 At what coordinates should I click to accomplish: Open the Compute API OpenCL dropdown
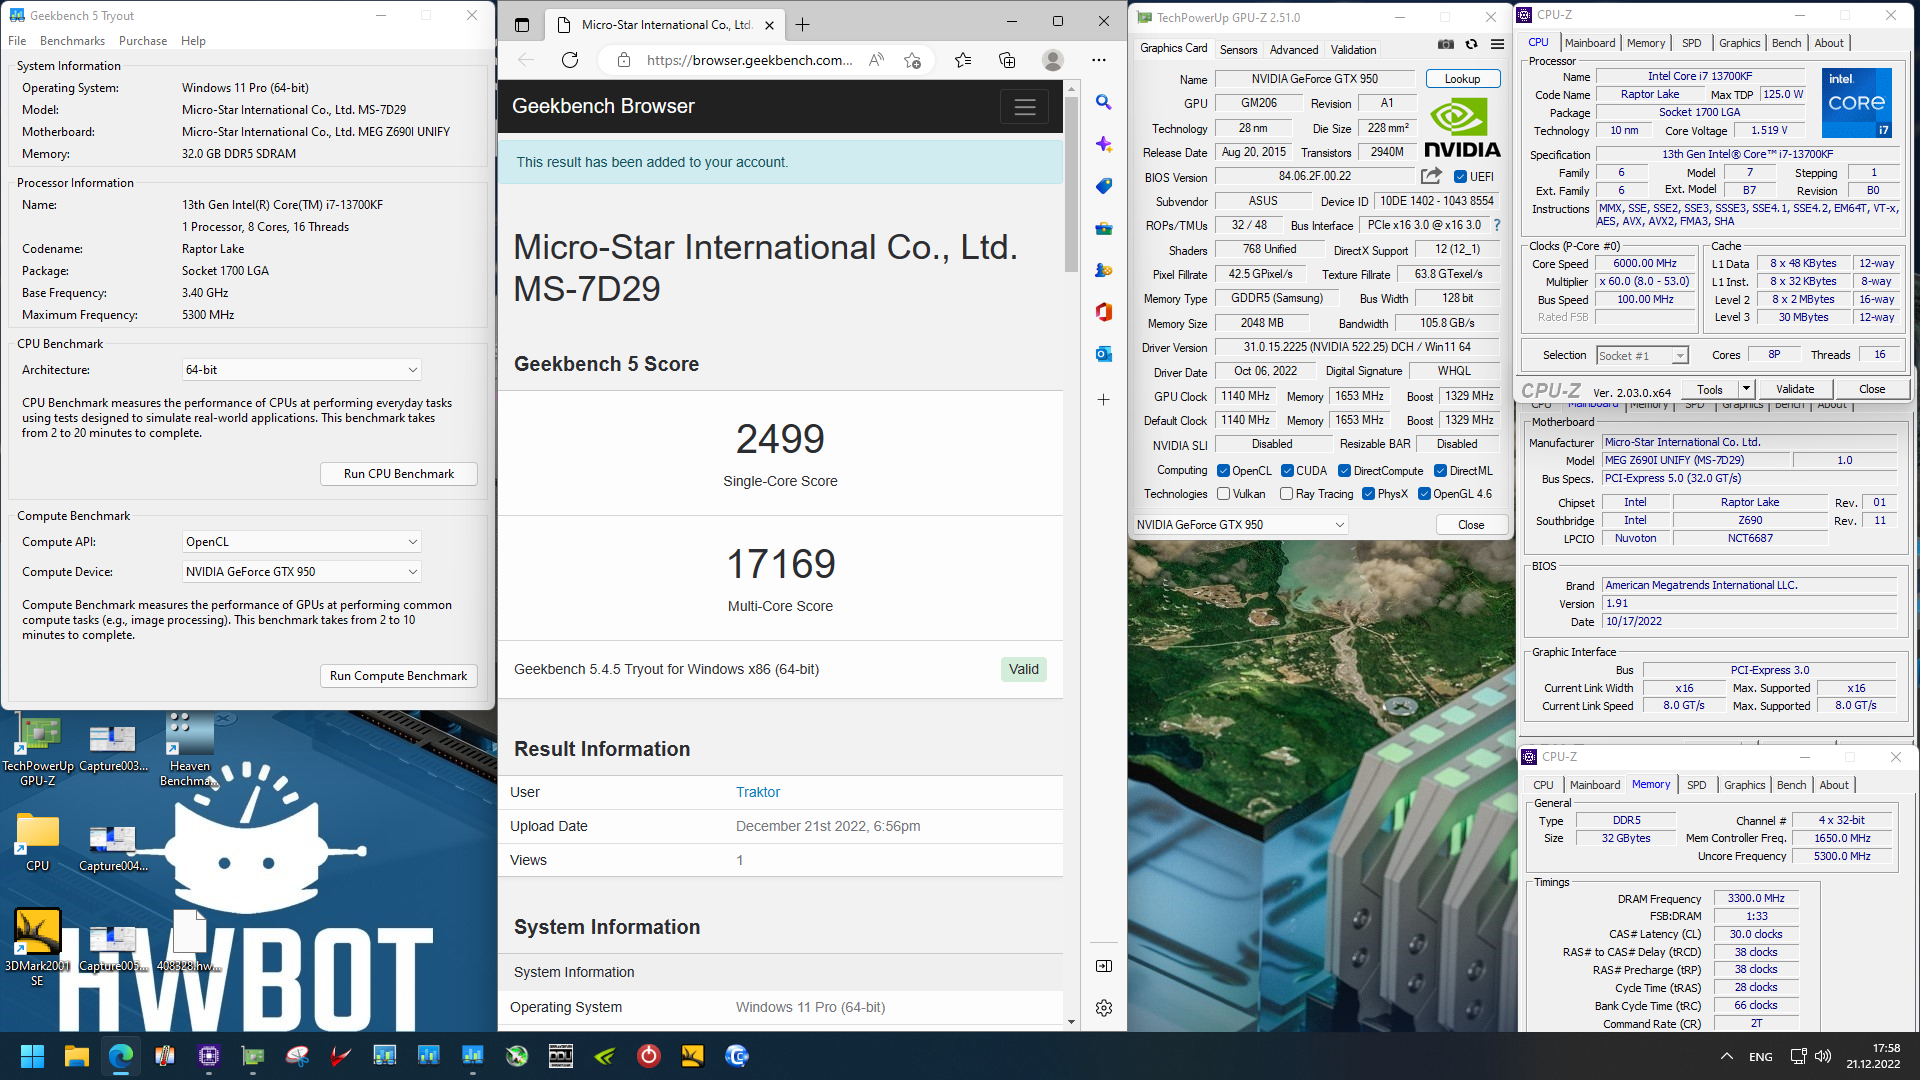301,542
